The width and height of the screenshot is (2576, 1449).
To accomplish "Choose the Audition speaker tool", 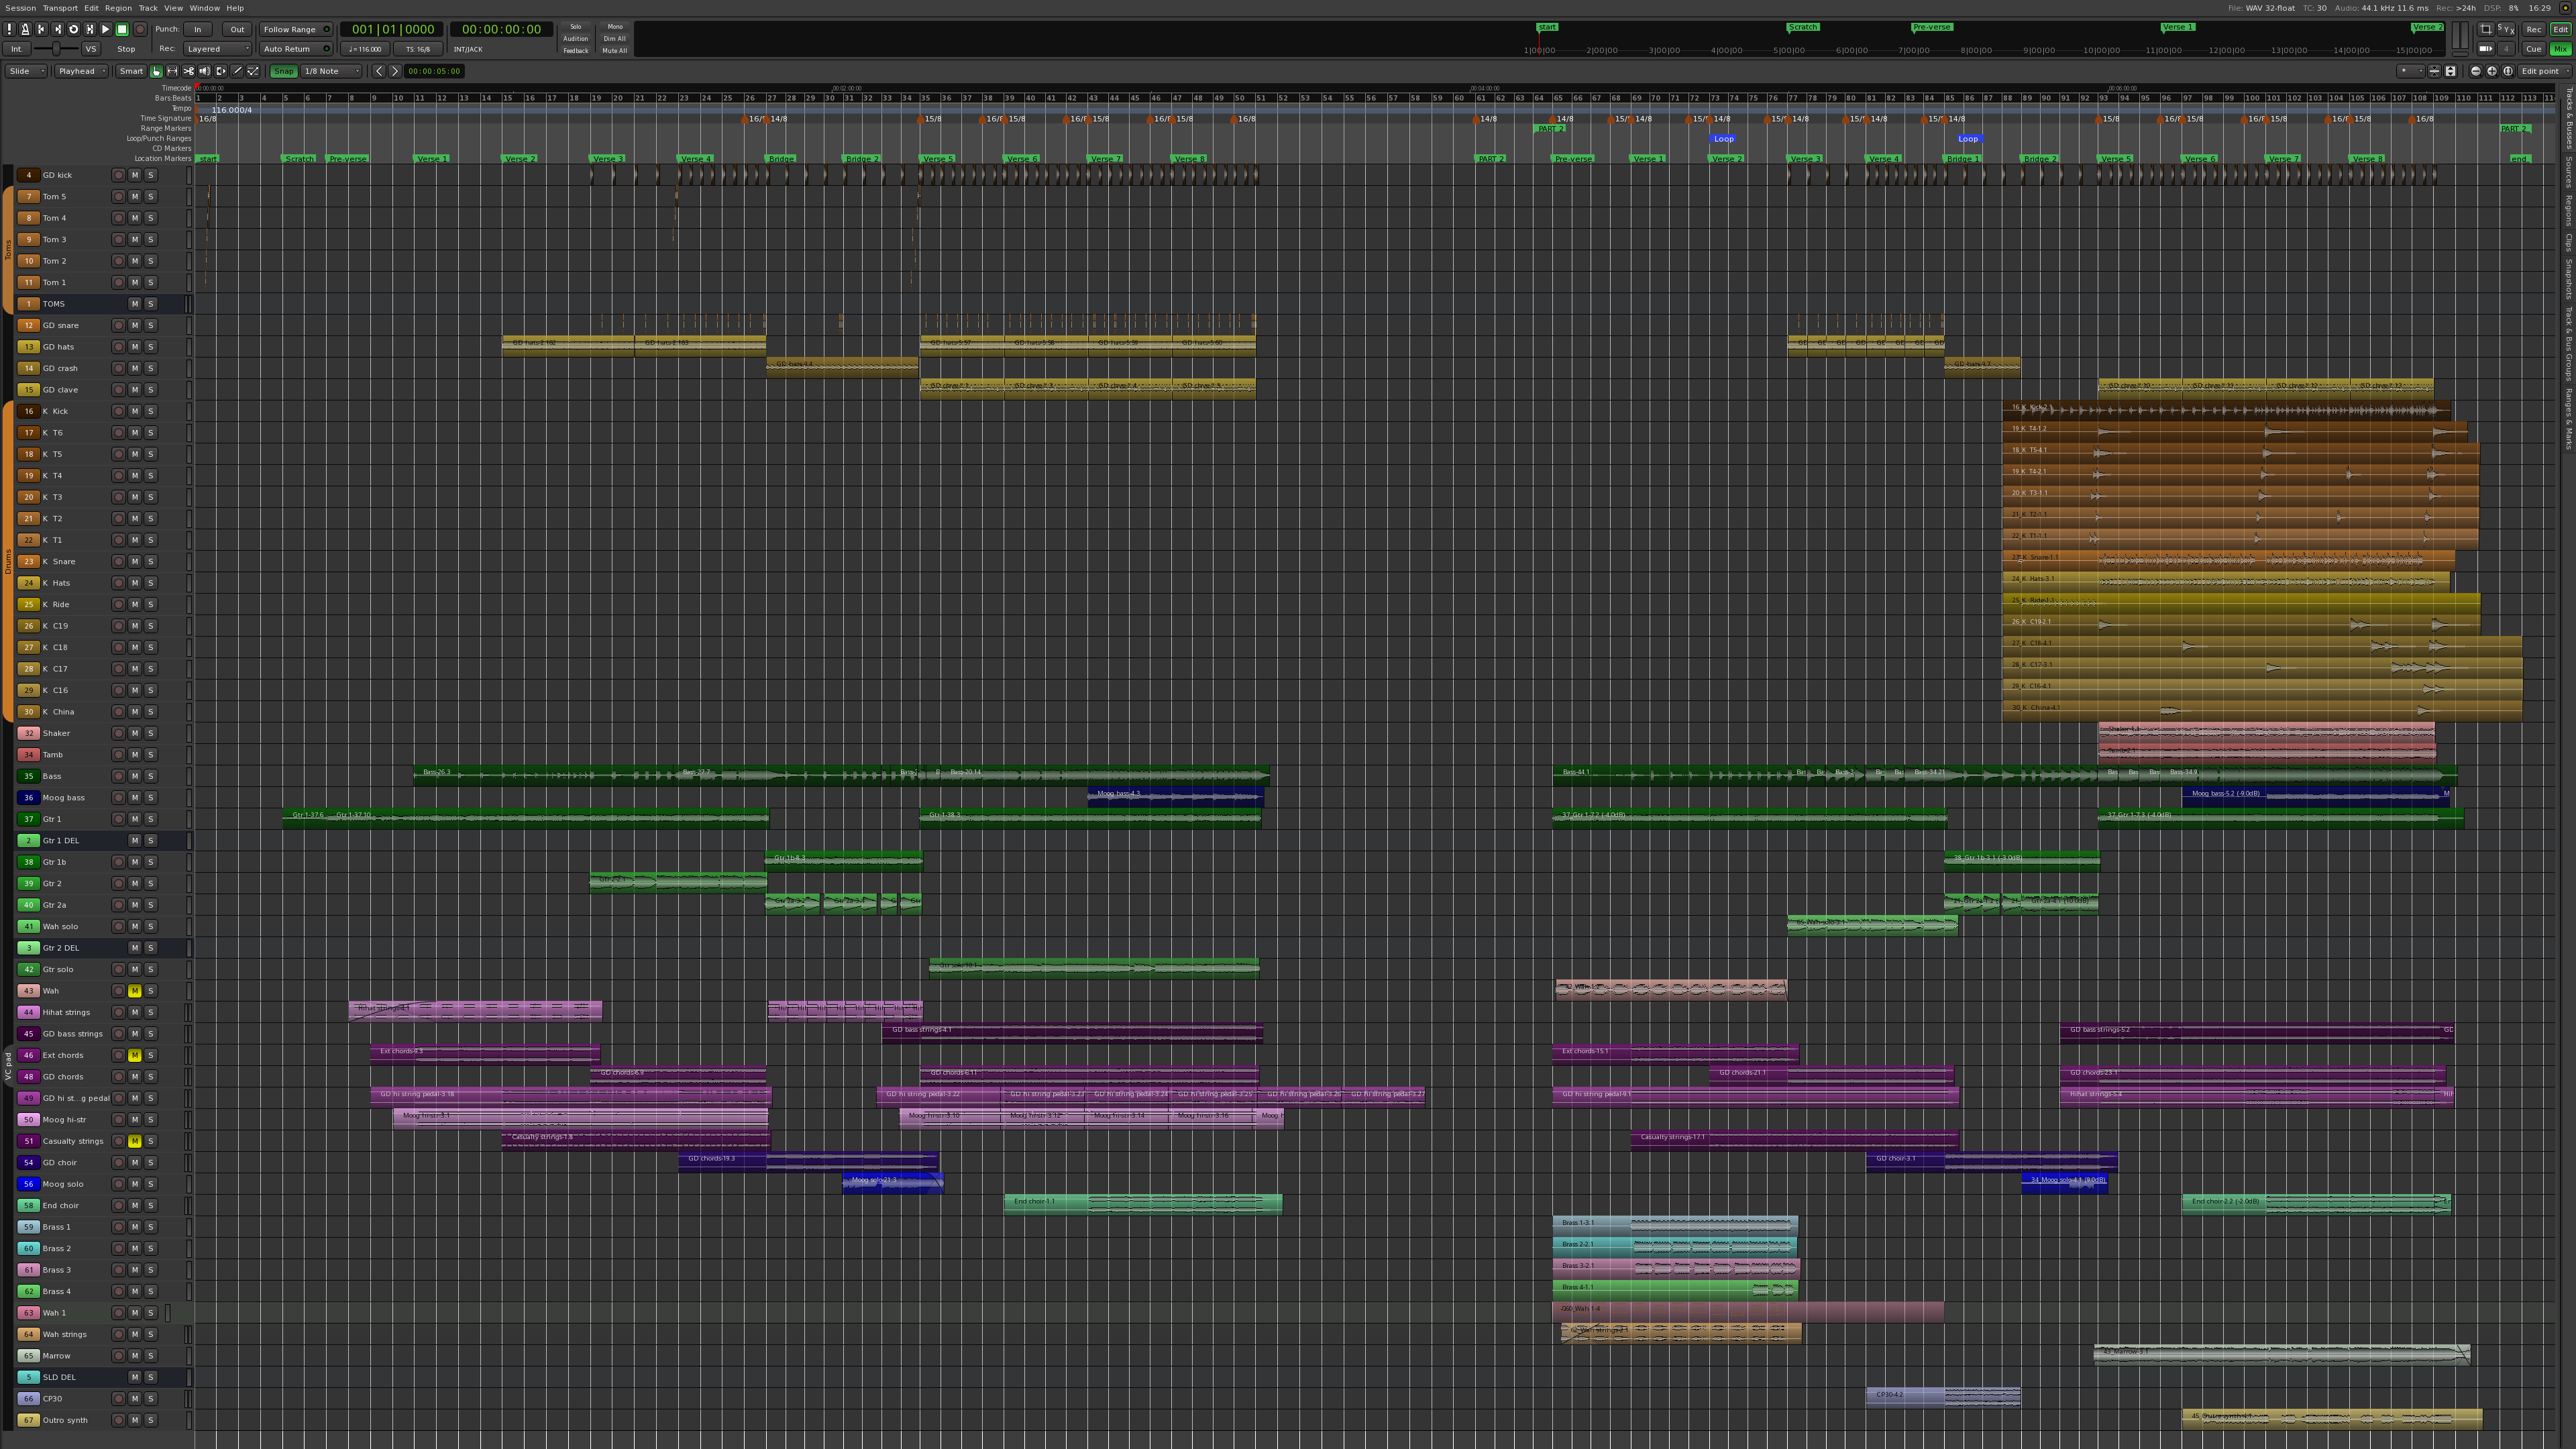I will [x=204, y=71].
